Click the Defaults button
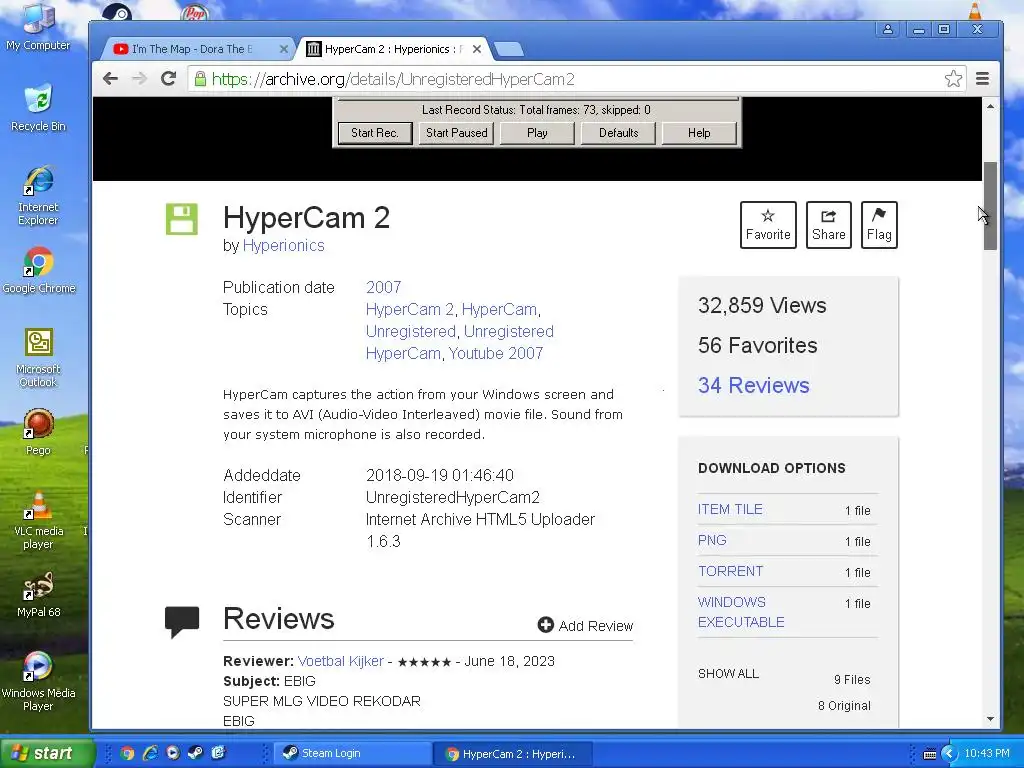Viewport: 1024px width, 768px height. pos(618,133)
